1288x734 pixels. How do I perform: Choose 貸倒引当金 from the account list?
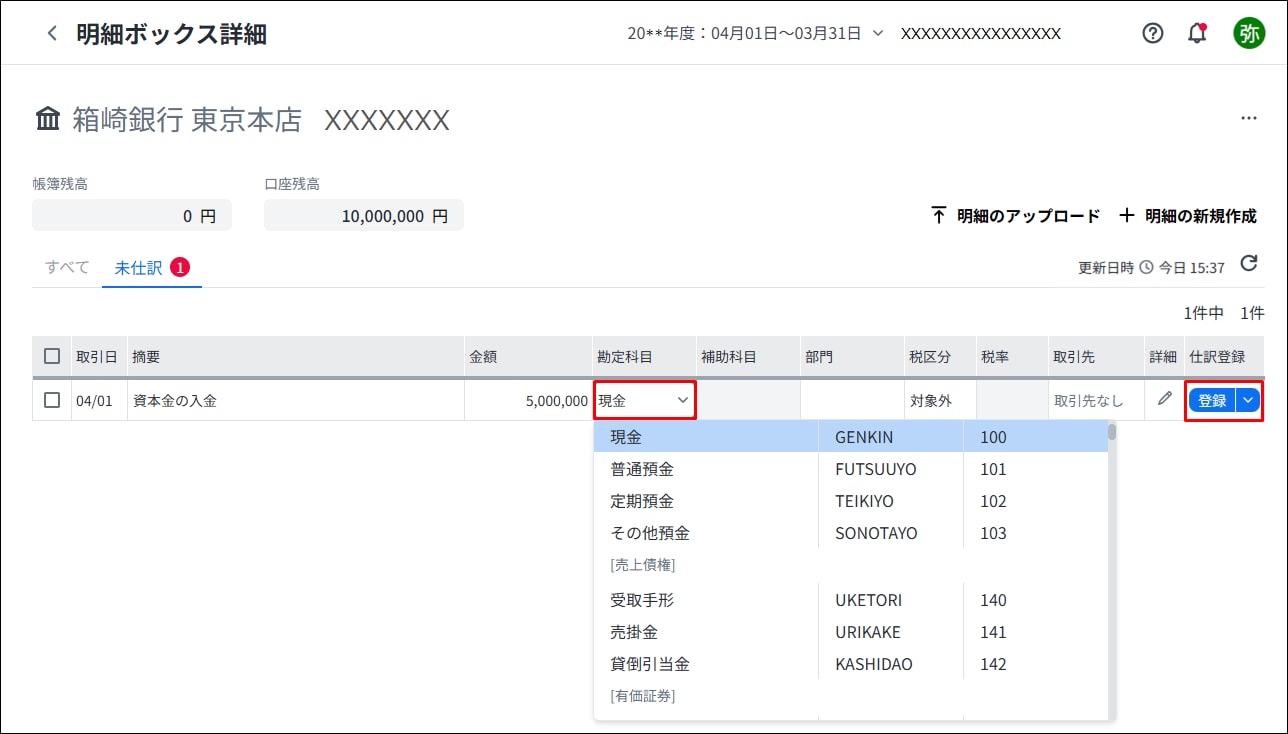pyautogui.click(x=851, y=664)
